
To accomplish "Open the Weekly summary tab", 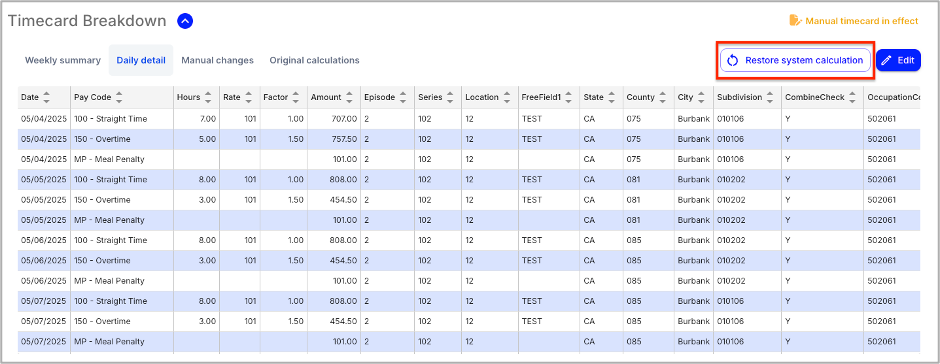I will coord(62,60).
